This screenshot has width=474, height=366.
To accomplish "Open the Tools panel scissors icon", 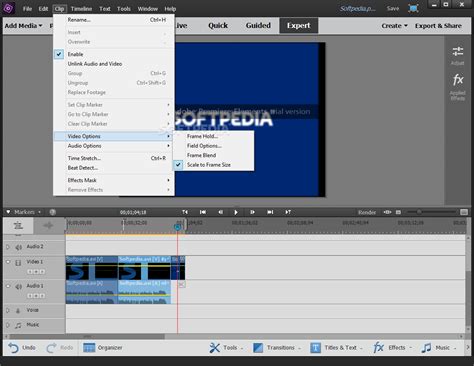I will (x=214, y=348).
